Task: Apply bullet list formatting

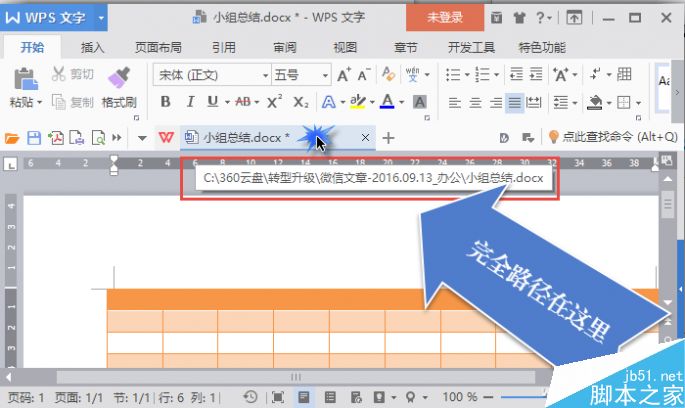Action: [453, 75]
